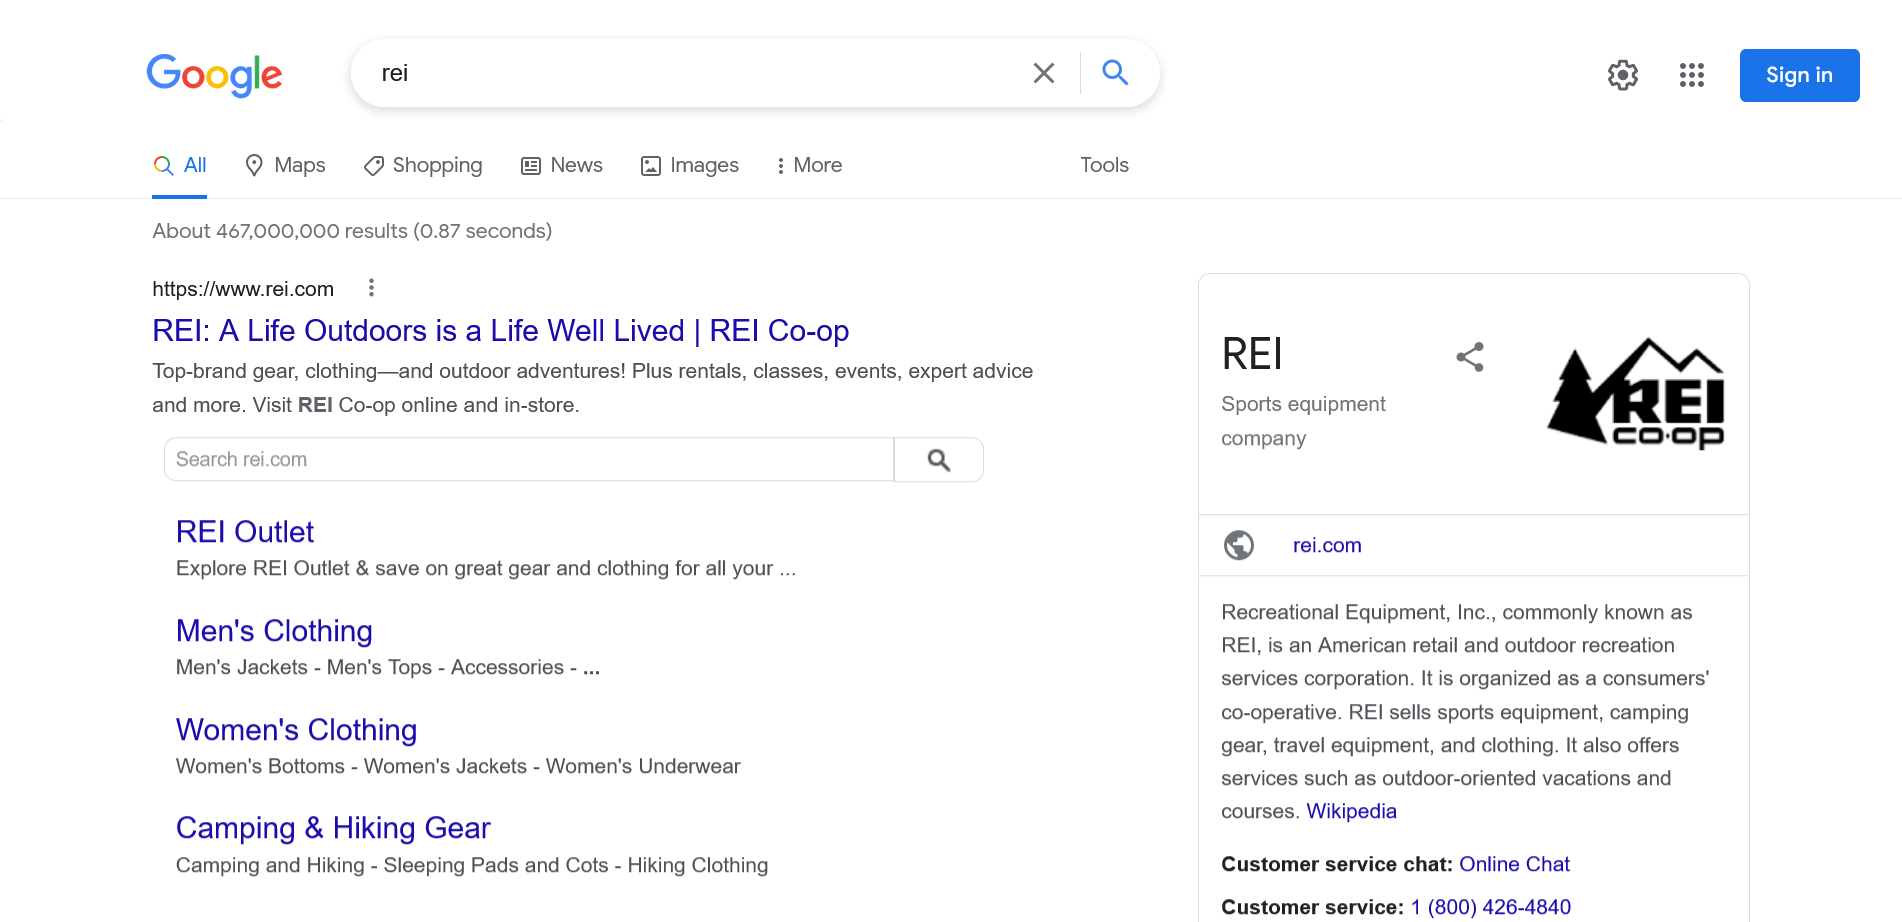
Task: Start an Online Chat with customer service
Action: pos(1514,864)
